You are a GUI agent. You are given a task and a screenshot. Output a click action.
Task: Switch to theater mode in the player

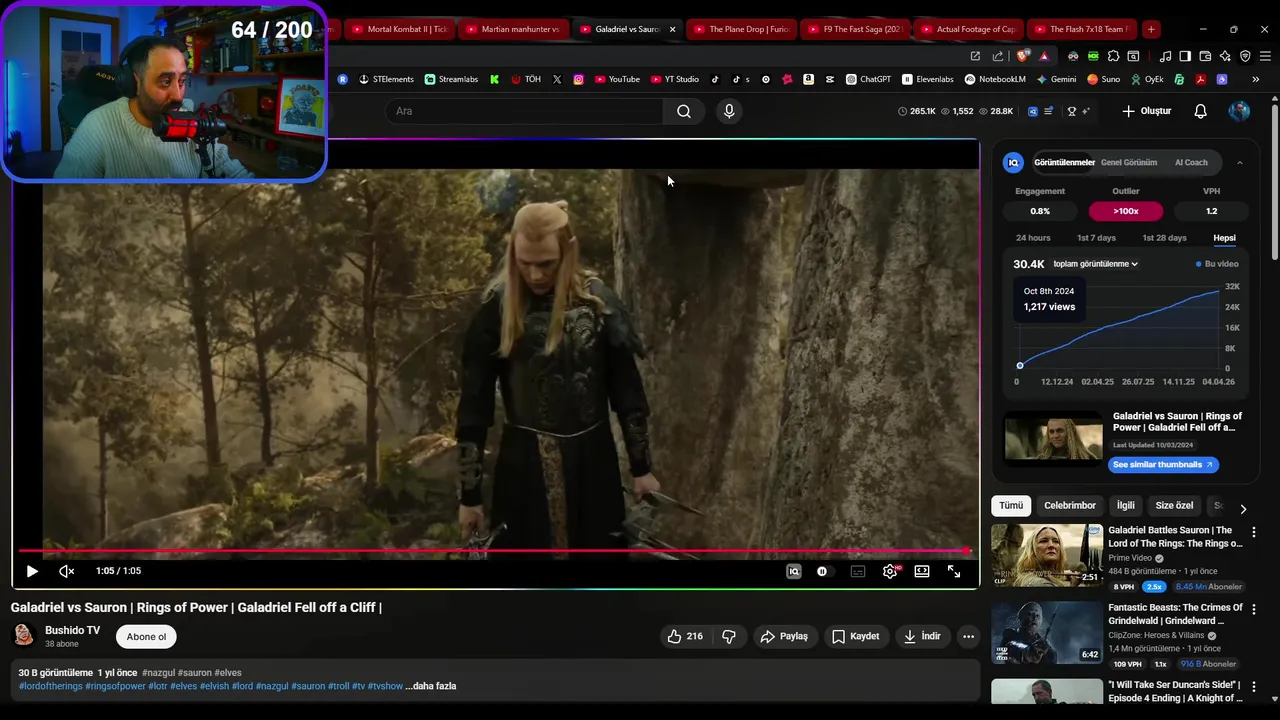click(922, 571)
